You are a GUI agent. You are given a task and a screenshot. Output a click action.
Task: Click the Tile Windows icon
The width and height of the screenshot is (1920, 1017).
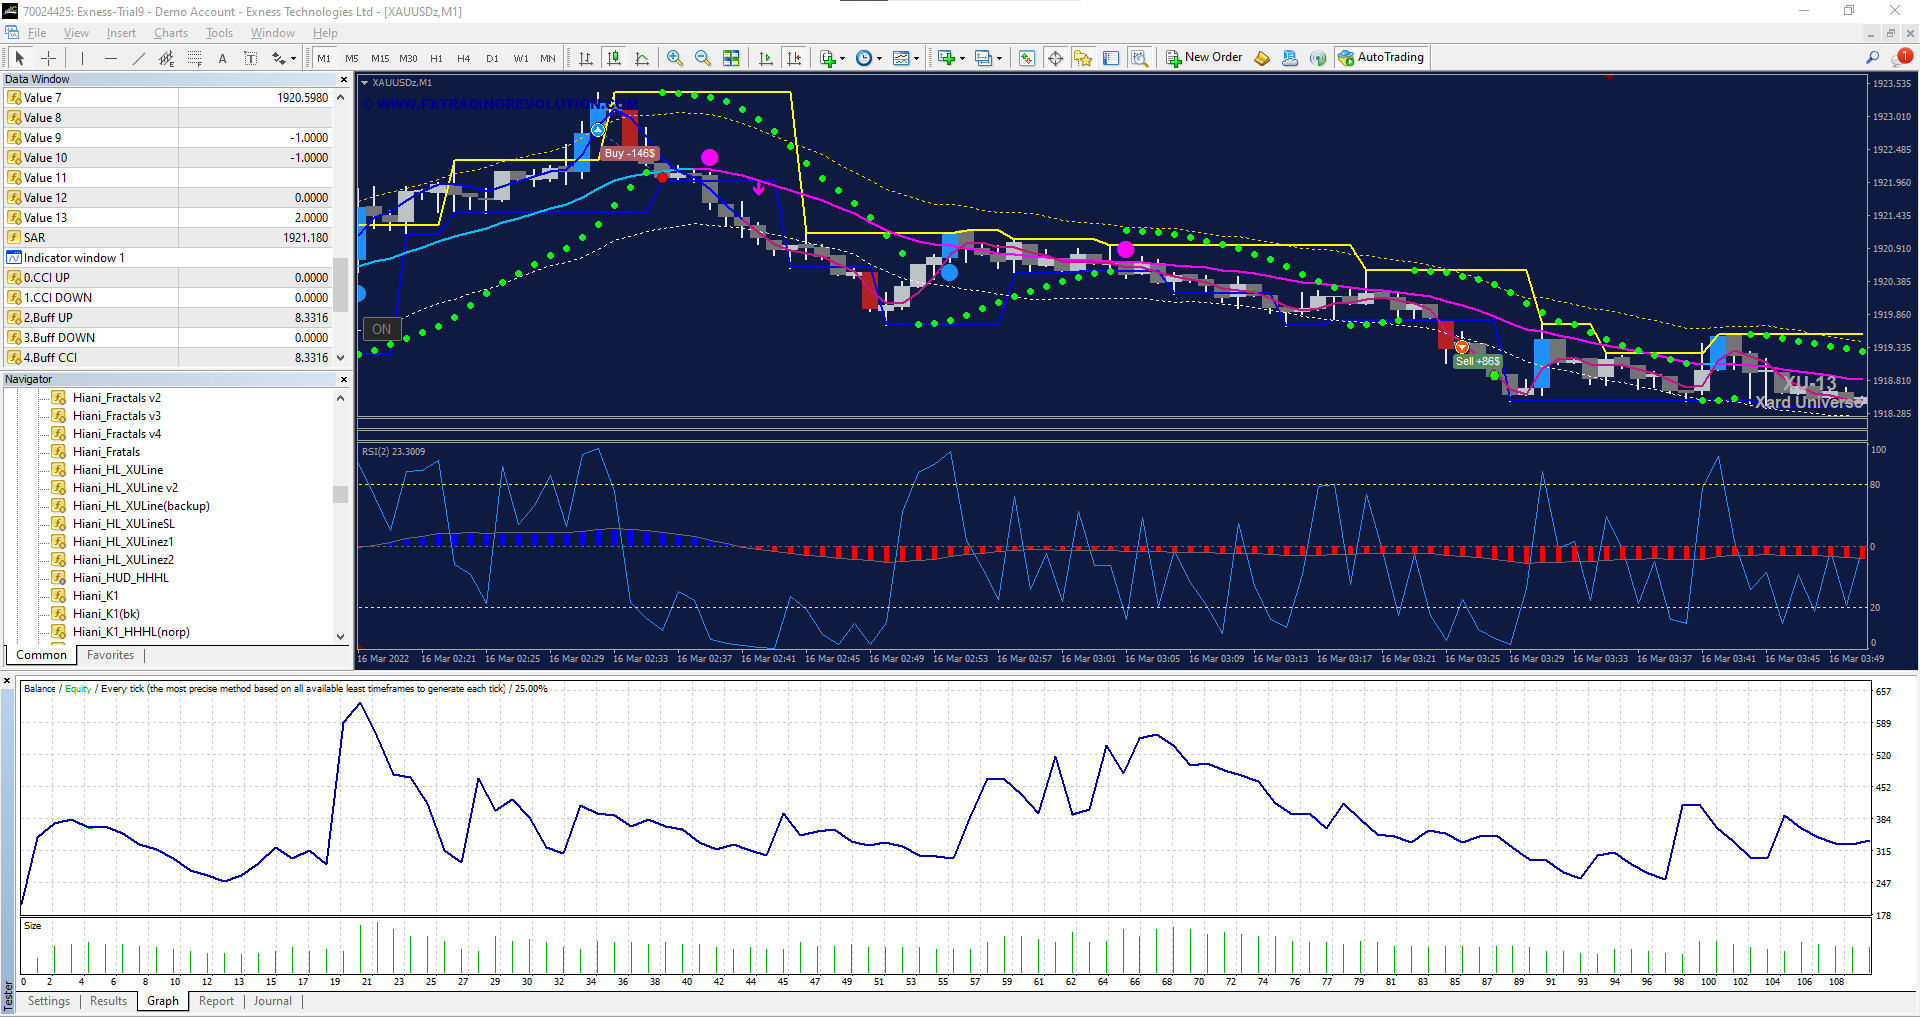pos(732,58)
